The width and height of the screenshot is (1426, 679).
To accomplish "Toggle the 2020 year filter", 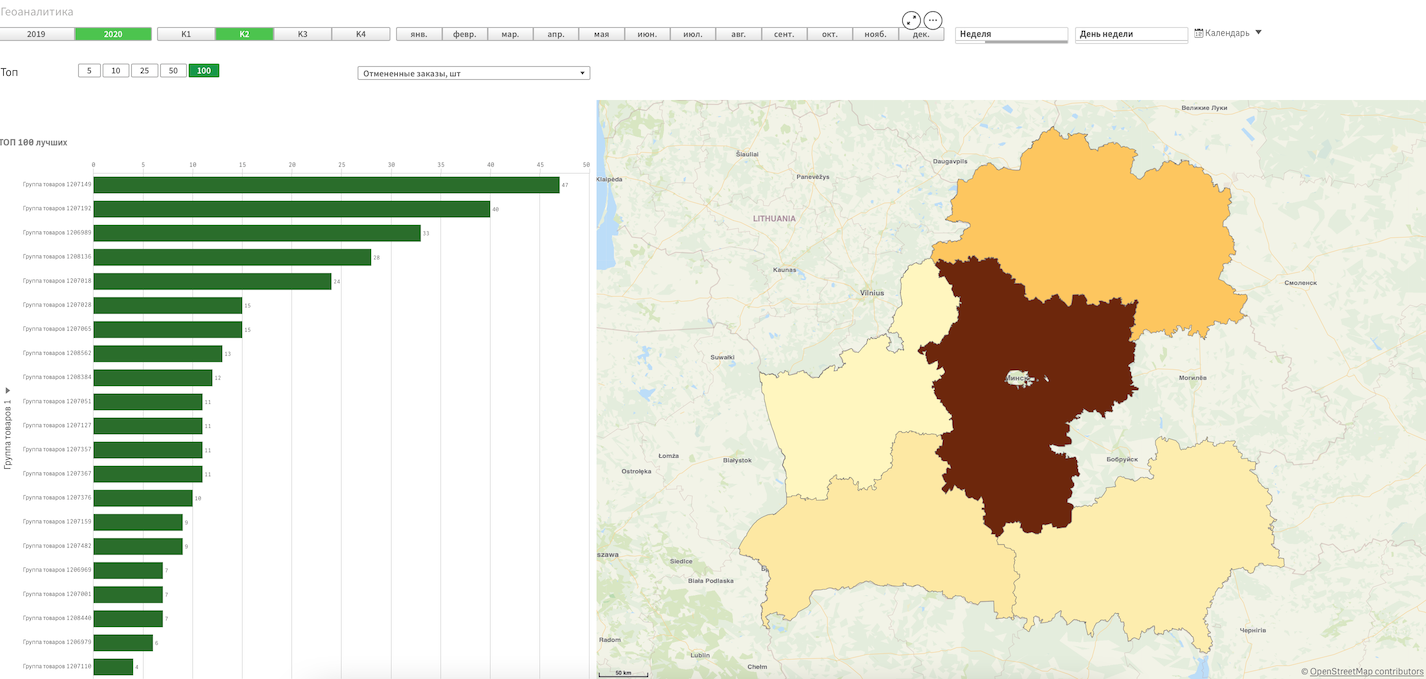I will click(x=113, y=34).
